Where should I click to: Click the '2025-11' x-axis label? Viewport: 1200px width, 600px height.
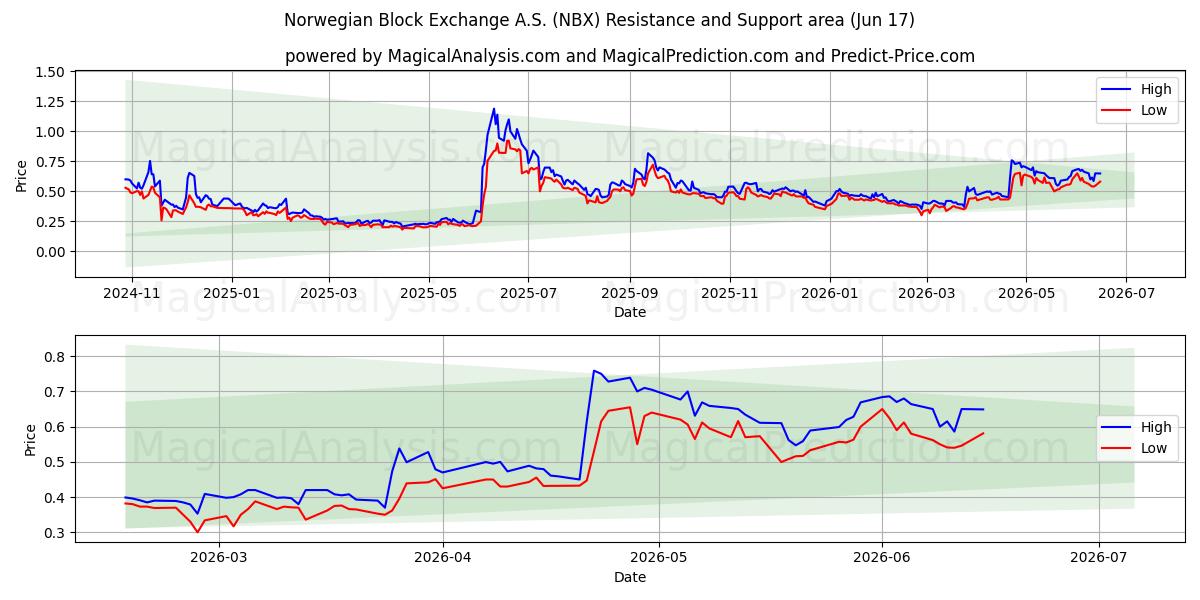[x=729, y=295]
